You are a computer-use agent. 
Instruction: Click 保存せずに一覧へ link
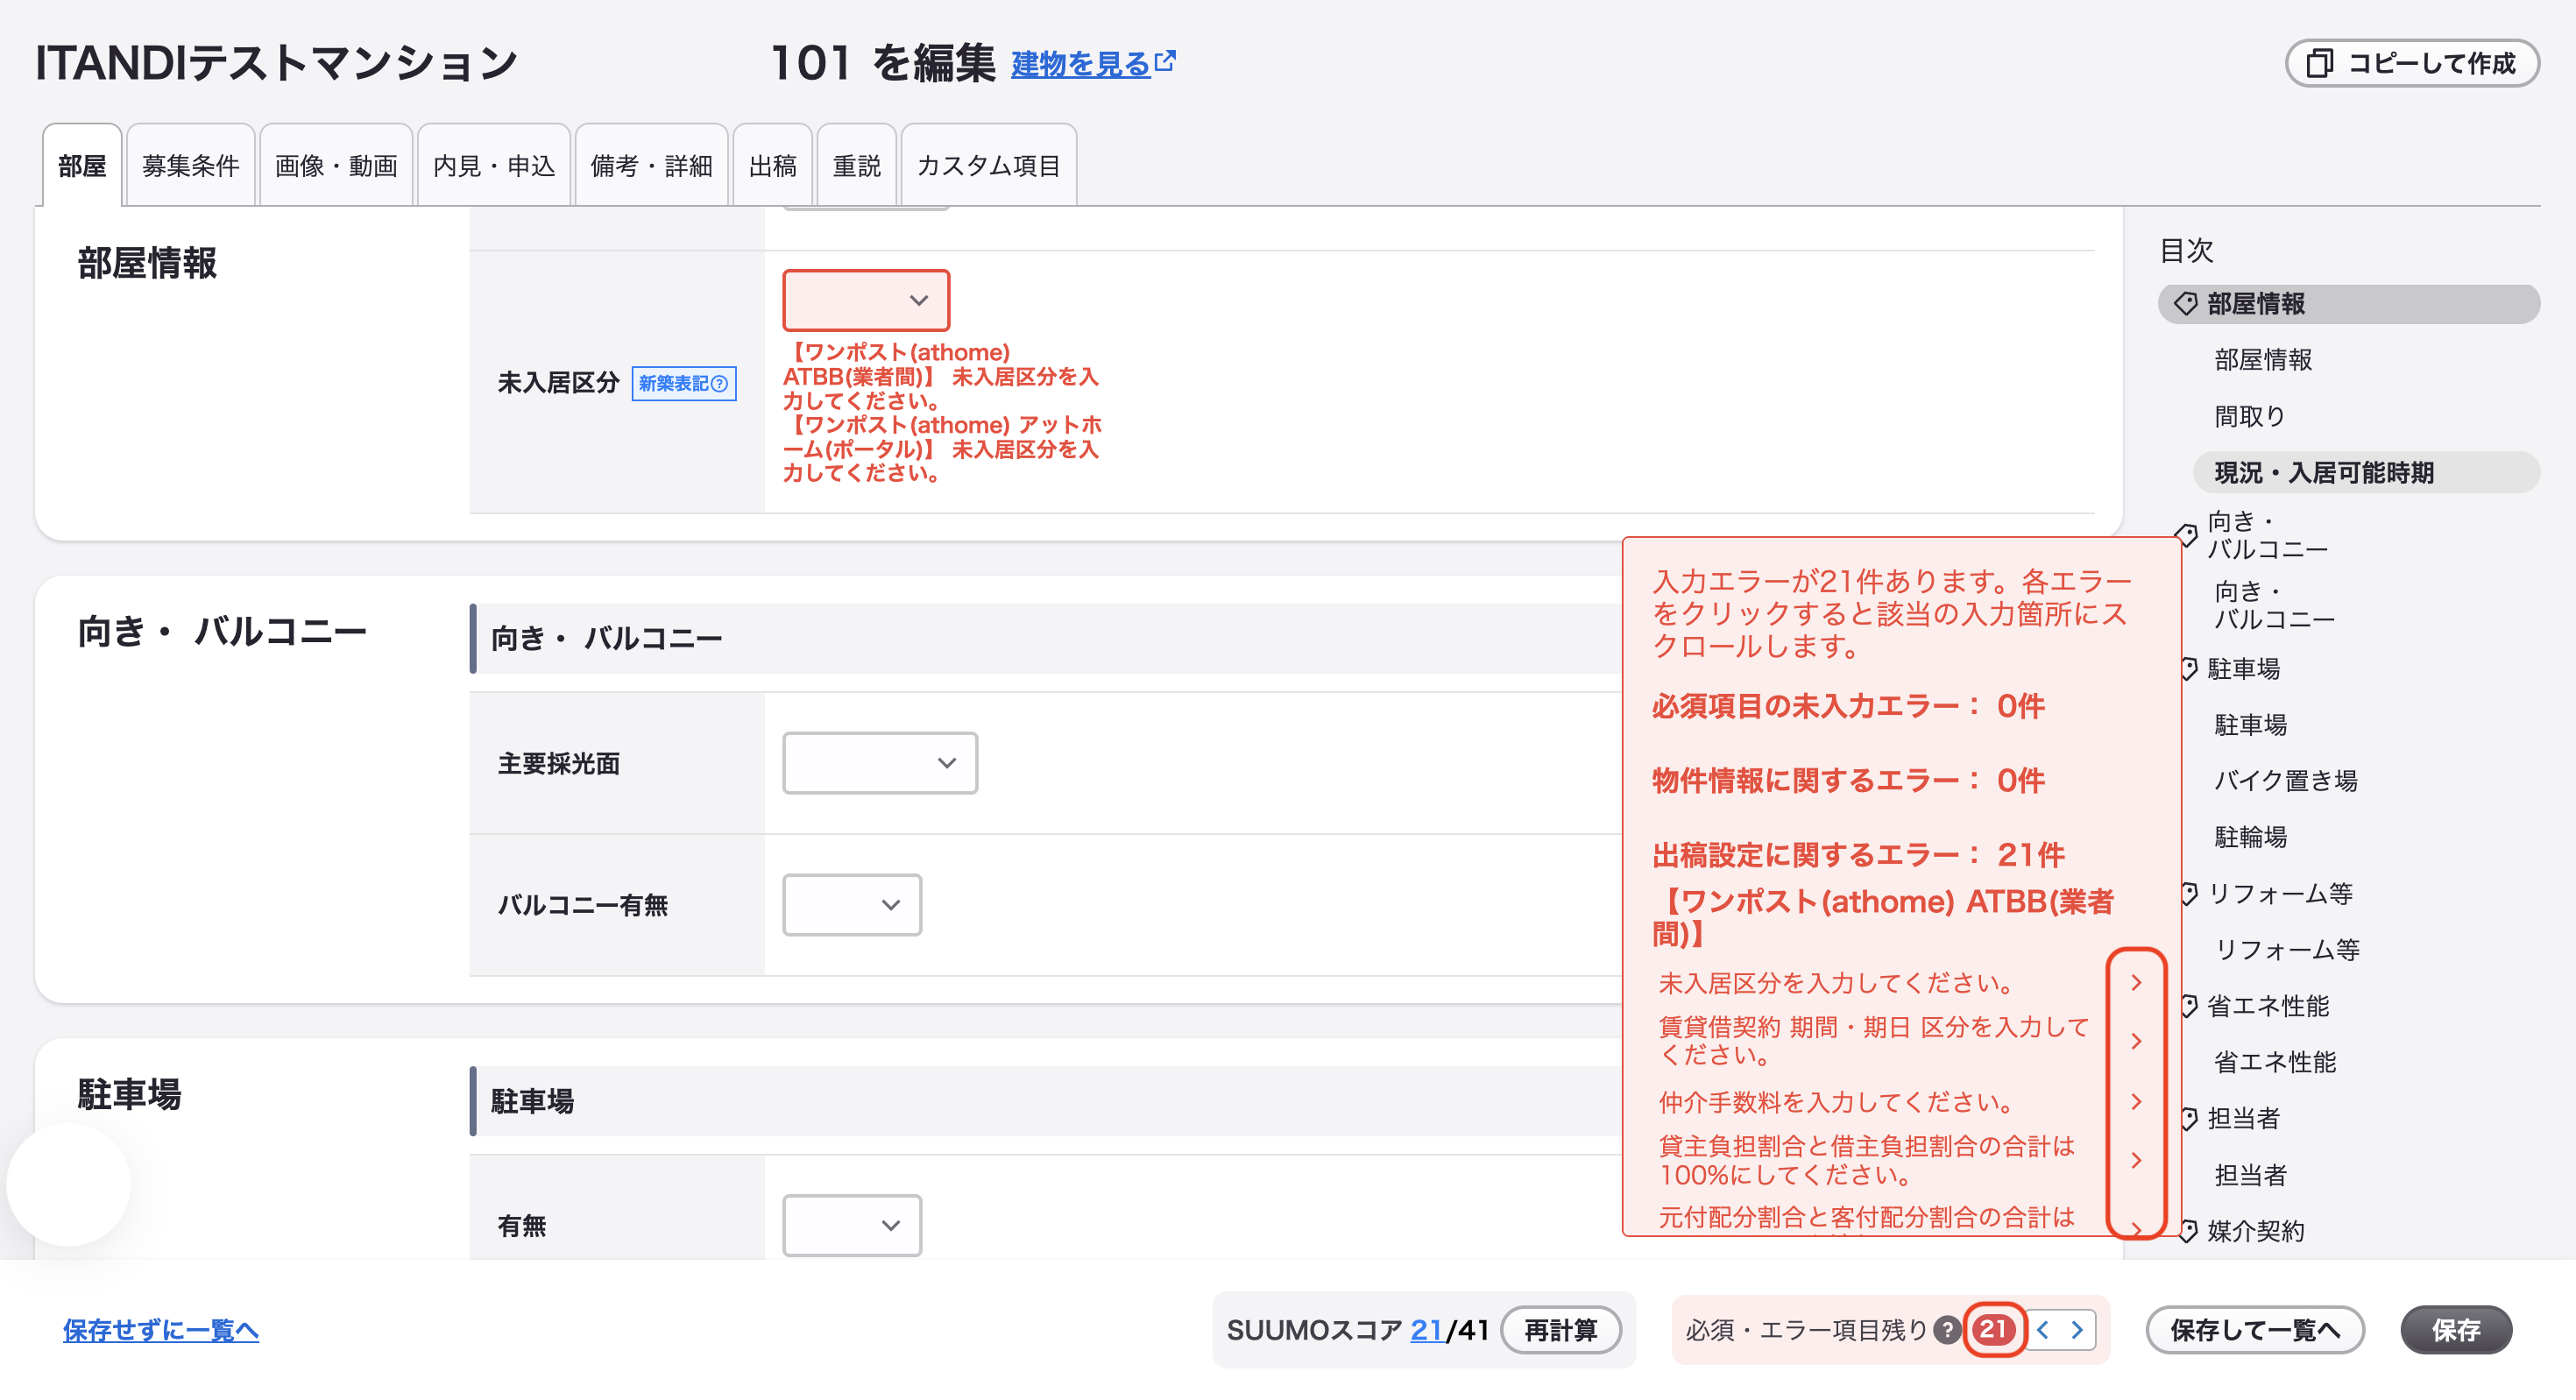click(161, 1329)
